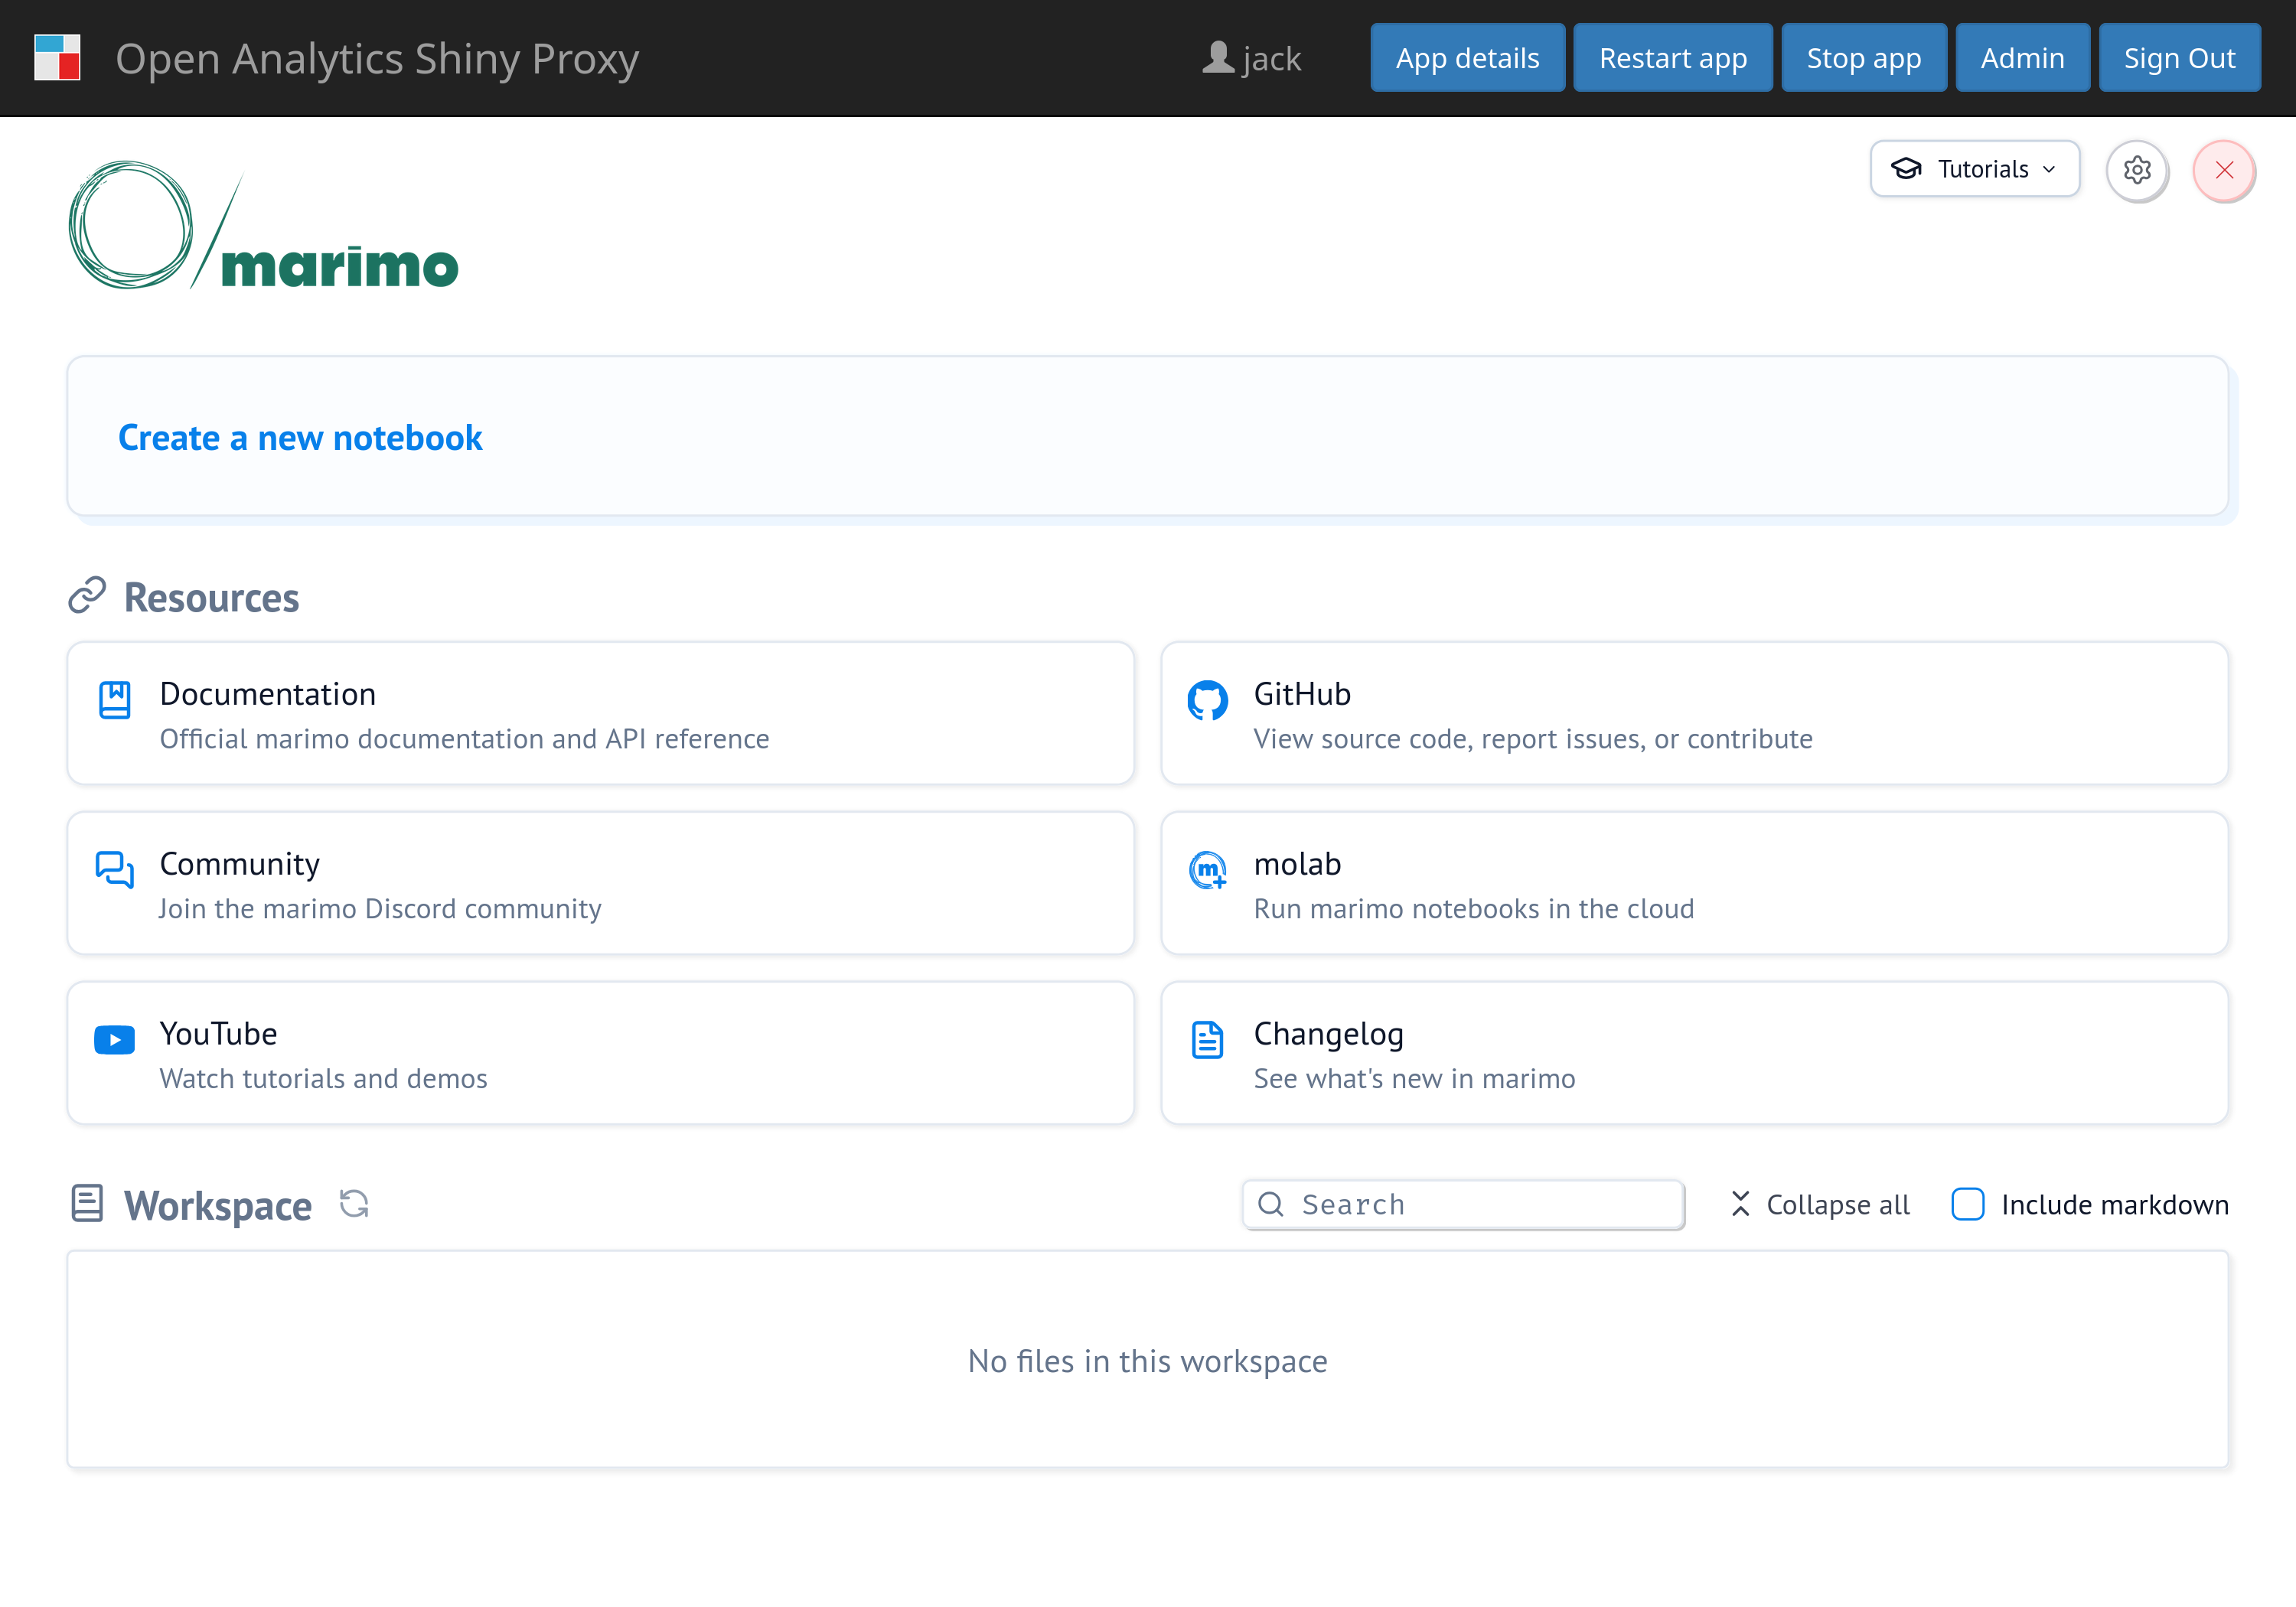Click the Stop app button
This screenshot has width=2296, height=1607.
1864,58
